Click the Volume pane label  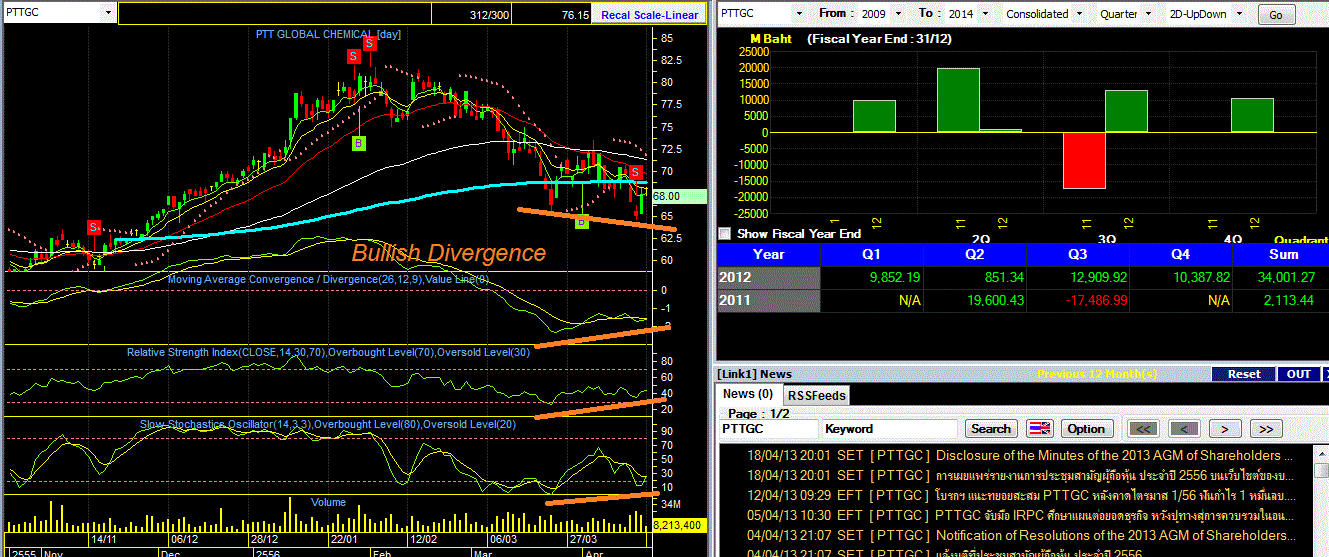click(328, 502)
